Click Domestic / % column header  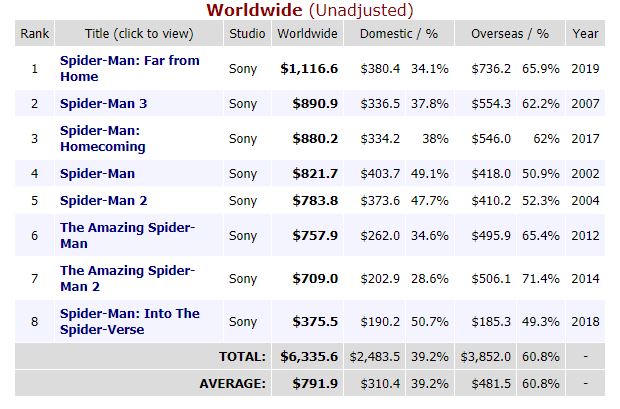(x=399, y=34)
